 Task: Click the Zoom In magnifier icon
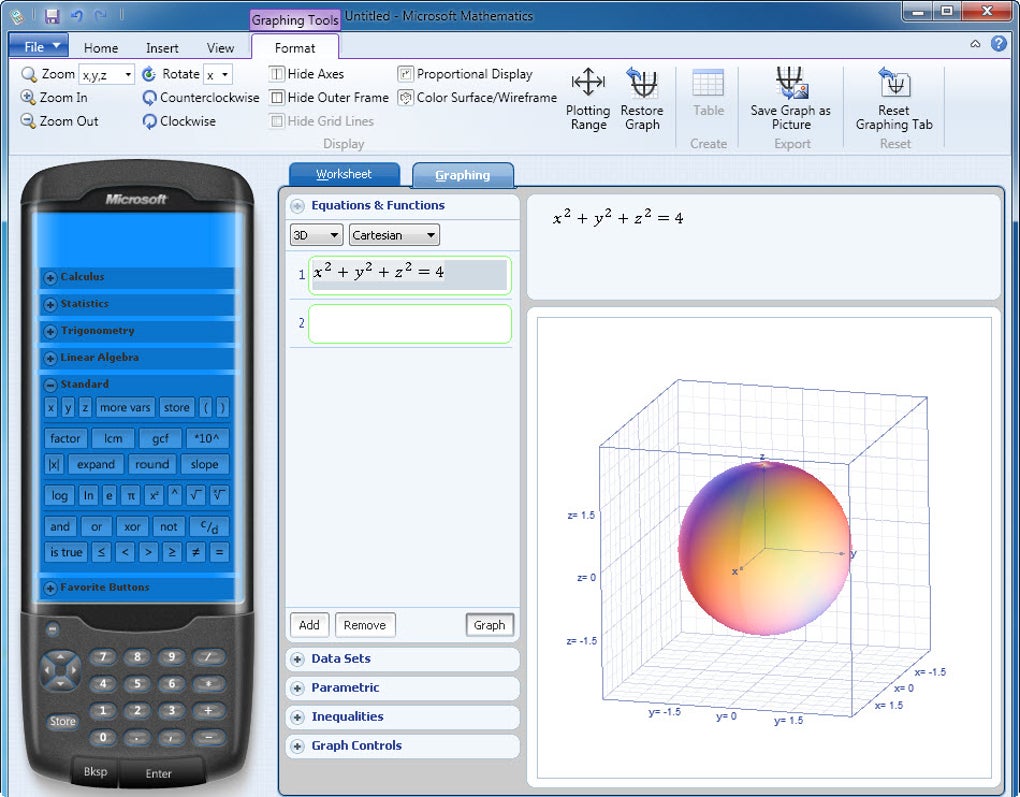[28, 98]
